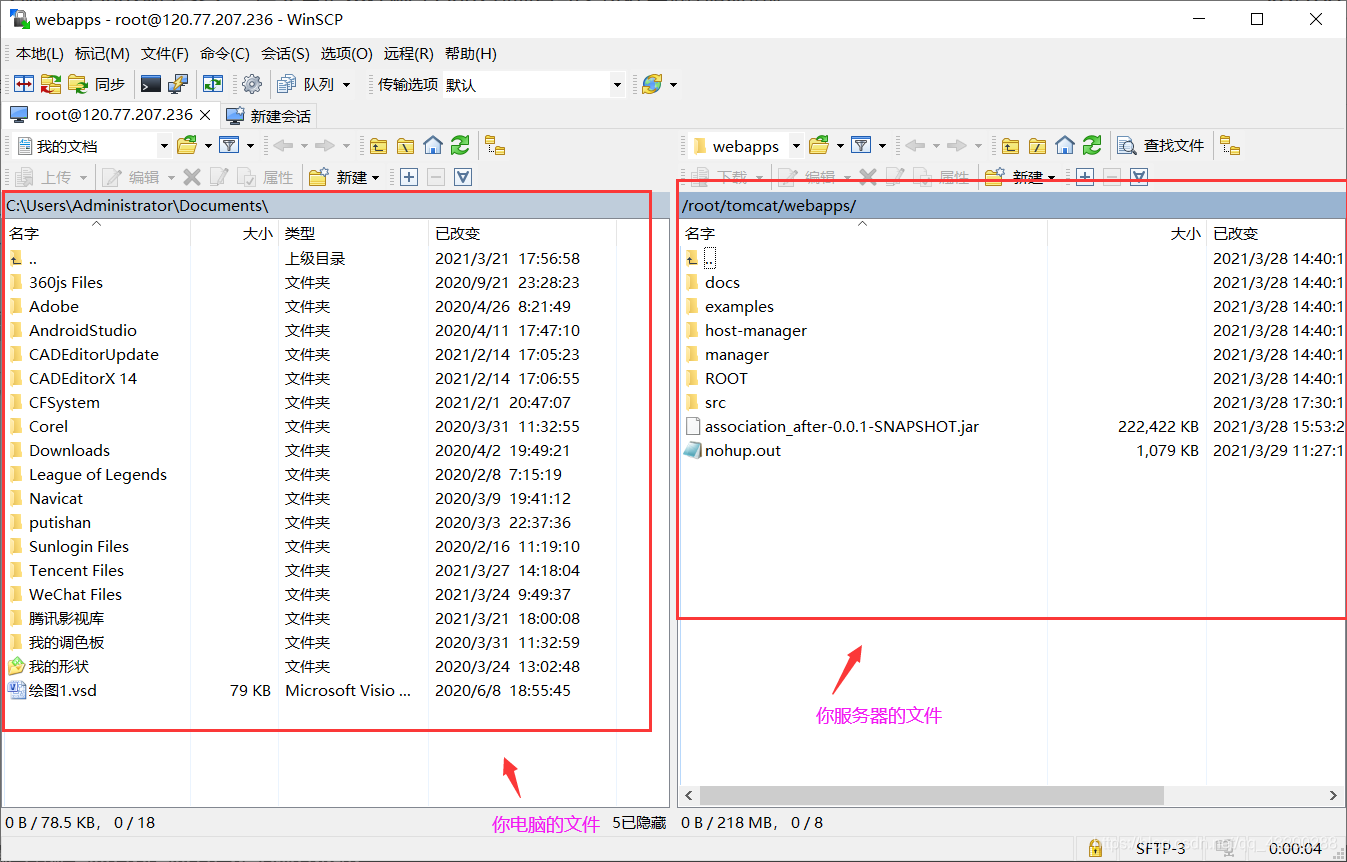
Task: Click the 查找文件 button
Action: 1162,146
